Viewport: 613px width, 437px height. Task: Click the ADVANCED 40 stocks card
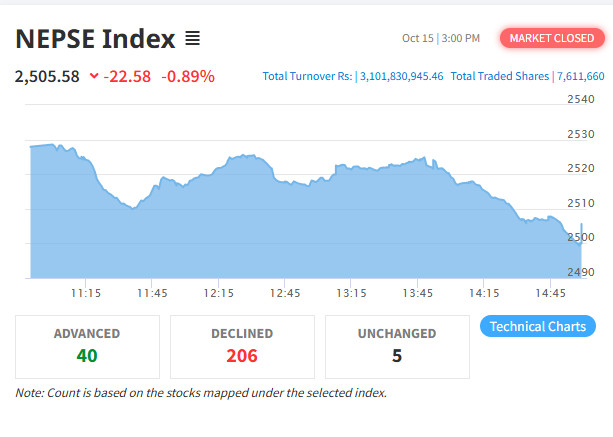[x=87, y=346]
